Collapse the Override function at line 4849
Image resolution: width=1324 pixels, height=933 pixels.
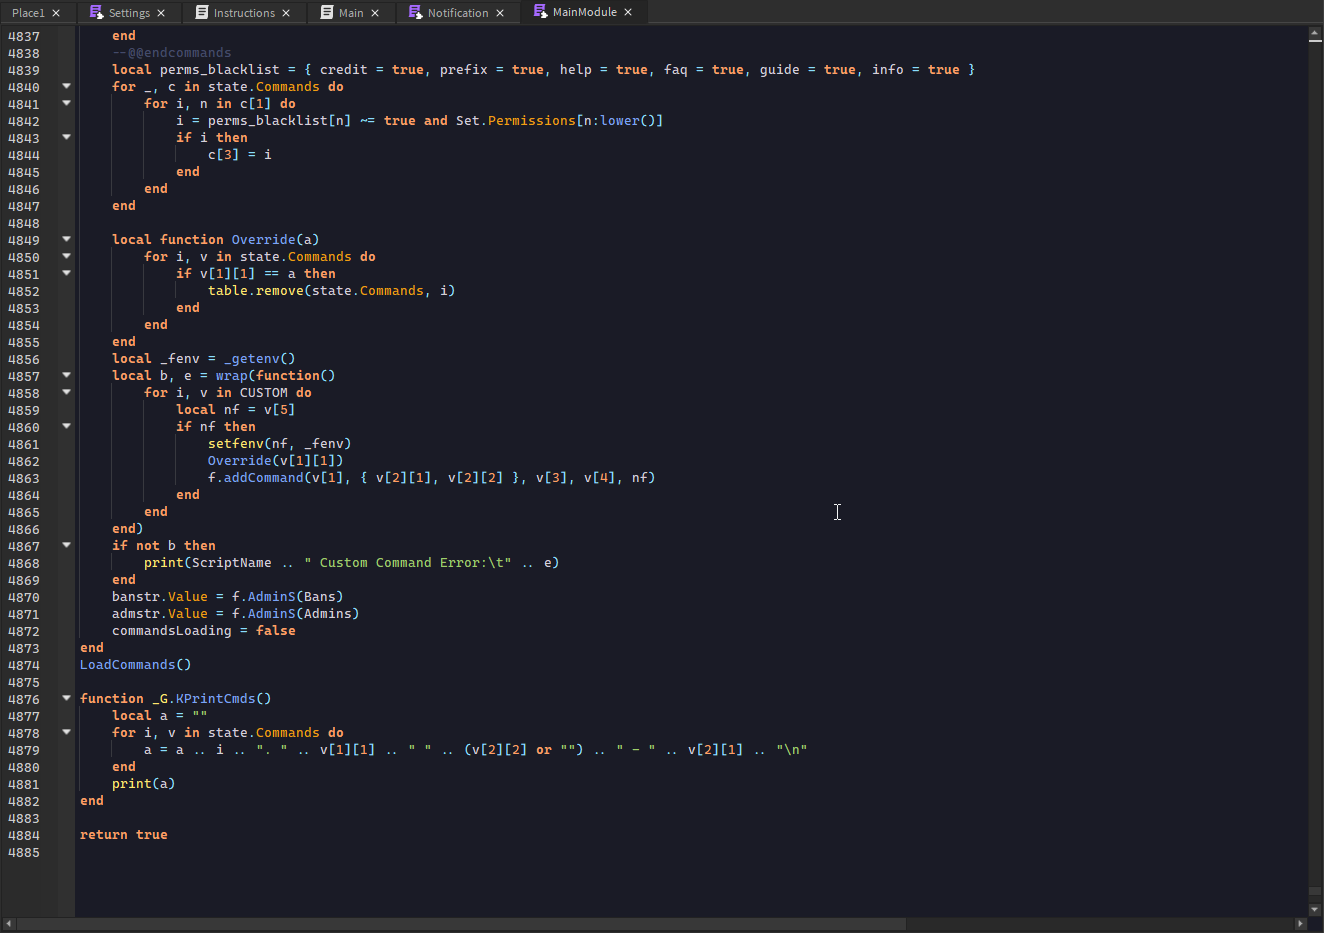[x=67, y=239]
